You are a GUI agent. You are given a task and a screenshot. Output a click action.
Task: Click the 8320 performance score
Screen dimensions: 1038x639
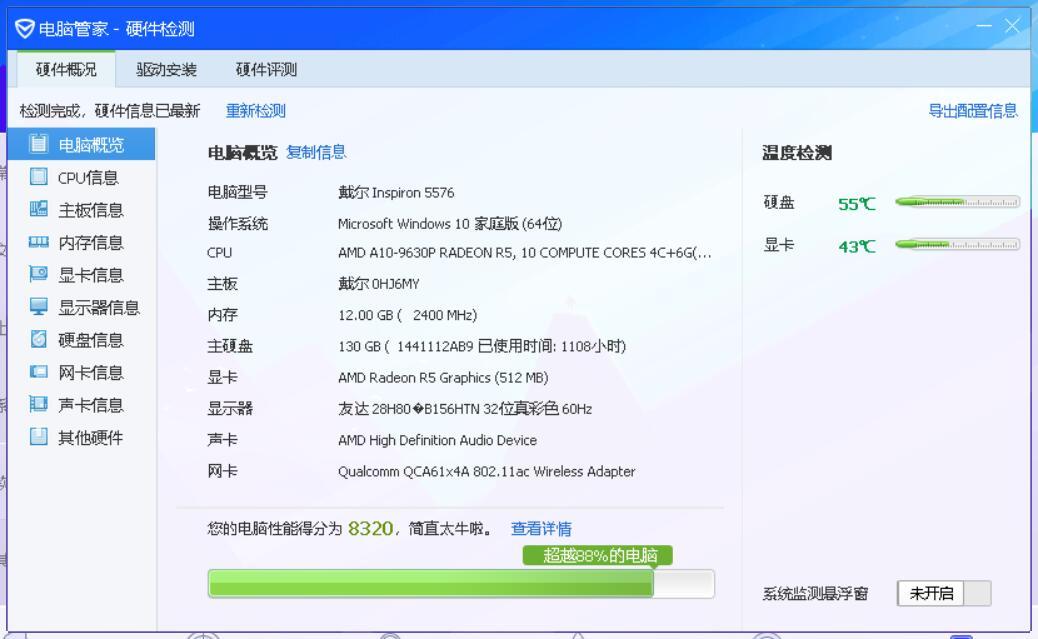coord(370,528)
